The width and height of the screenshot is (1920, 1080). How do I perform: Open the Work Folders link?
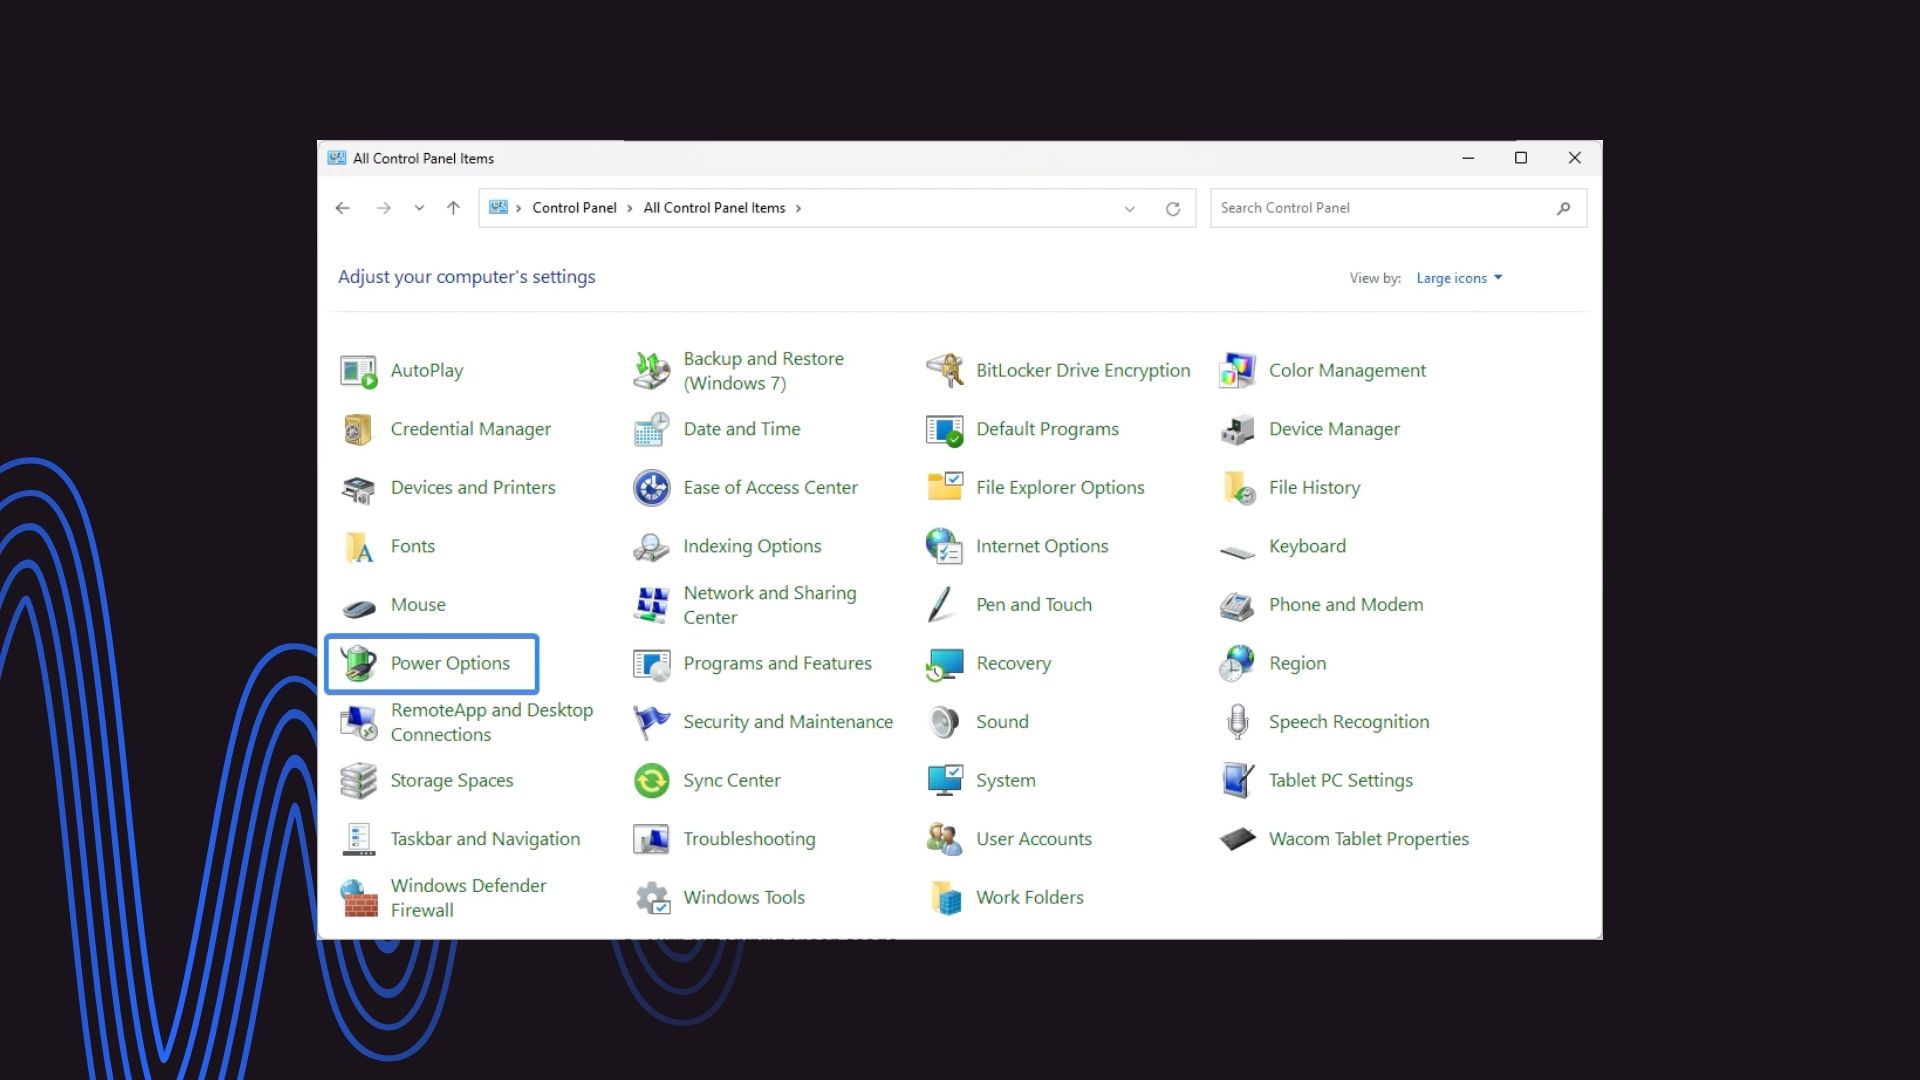click(1030, 898)
